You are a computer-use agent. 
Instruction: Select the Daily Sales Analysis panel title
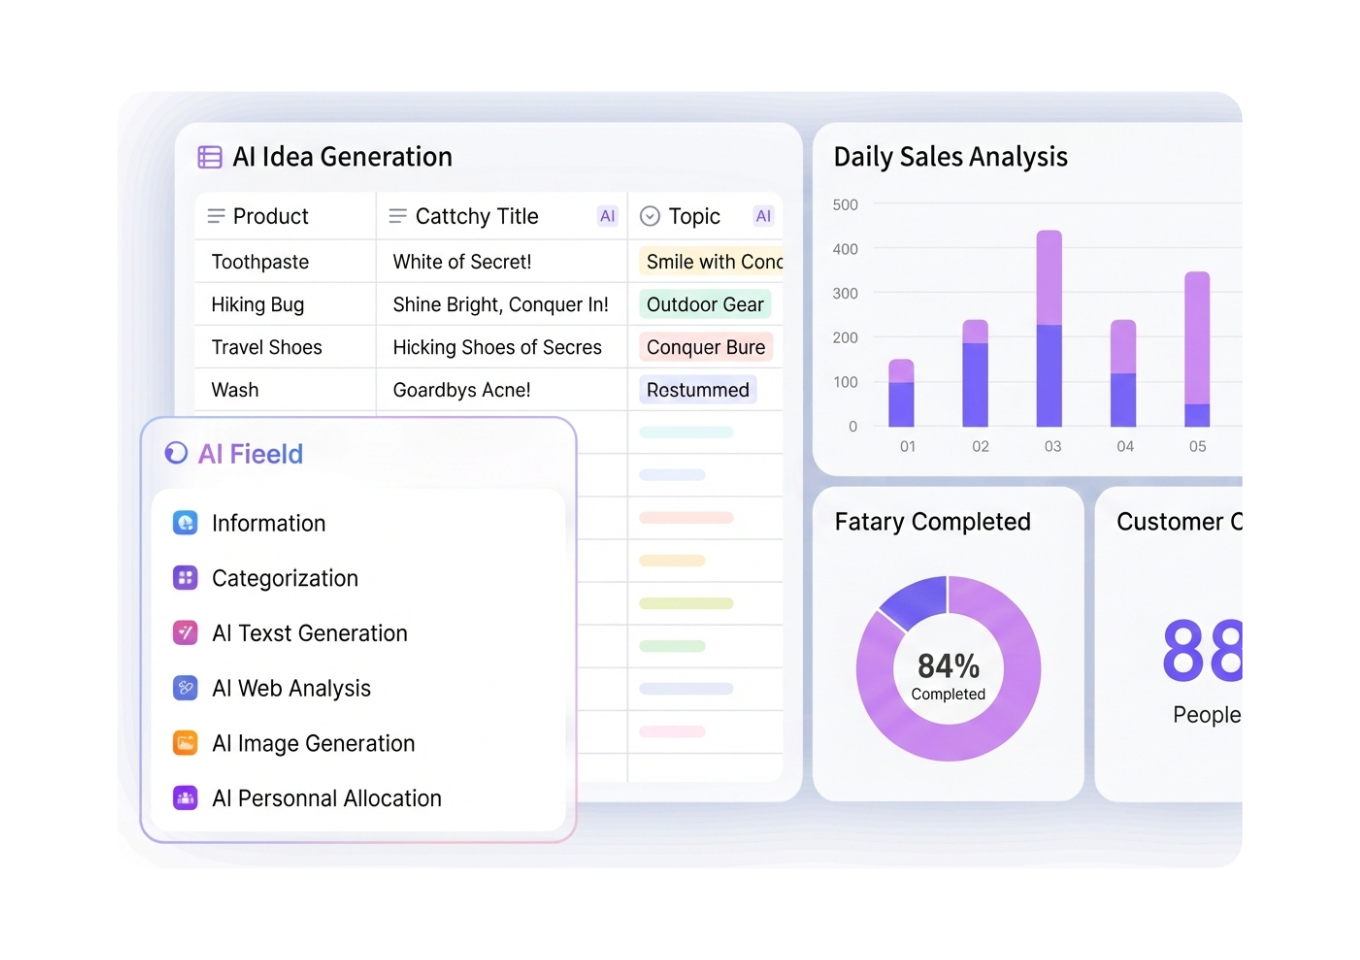click(x=951, y=157)
